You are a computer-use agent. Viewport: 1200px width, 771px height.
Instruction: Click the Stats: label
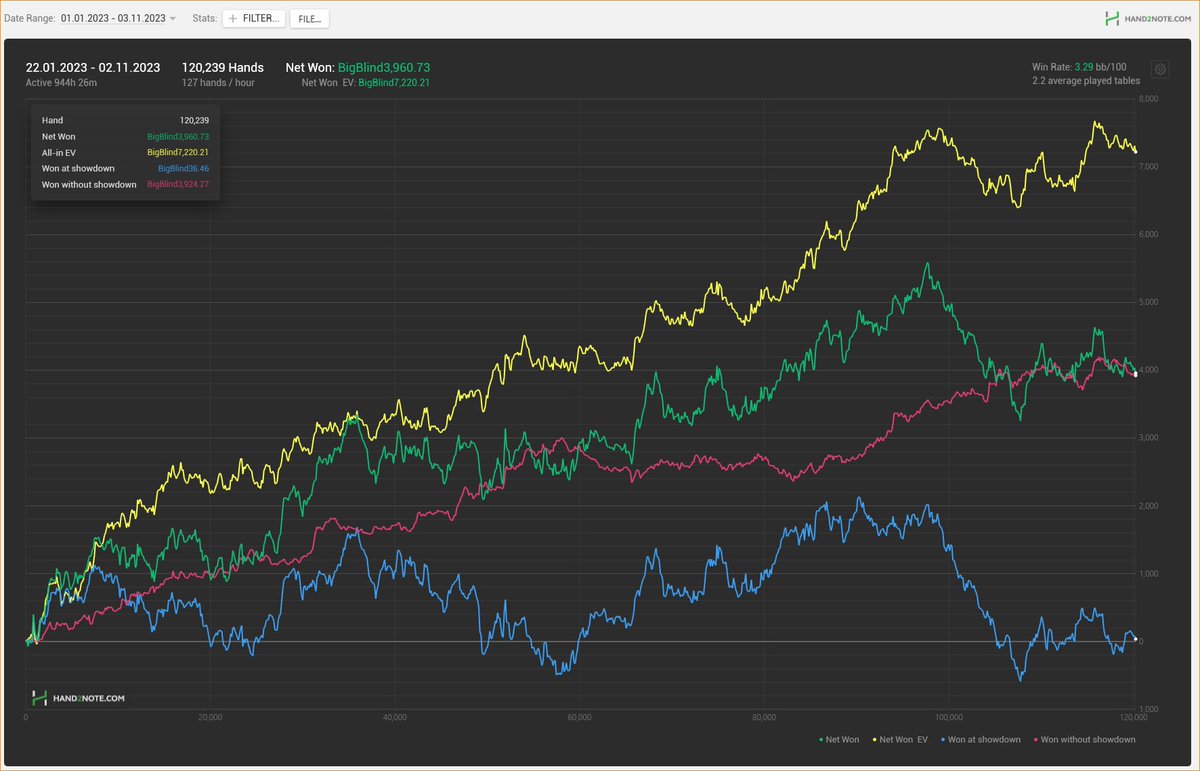point(203,18)
